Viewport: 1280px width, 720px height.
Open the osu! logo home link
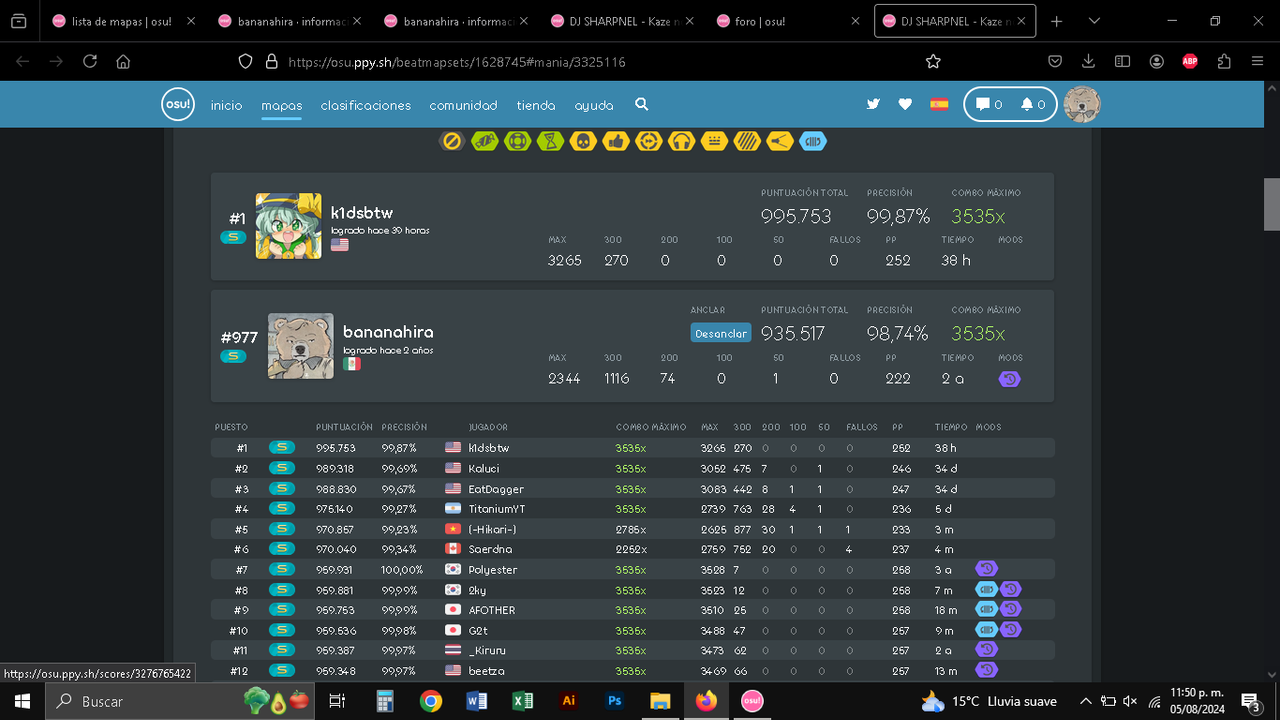pyautogui.click(x=177, y=104)
